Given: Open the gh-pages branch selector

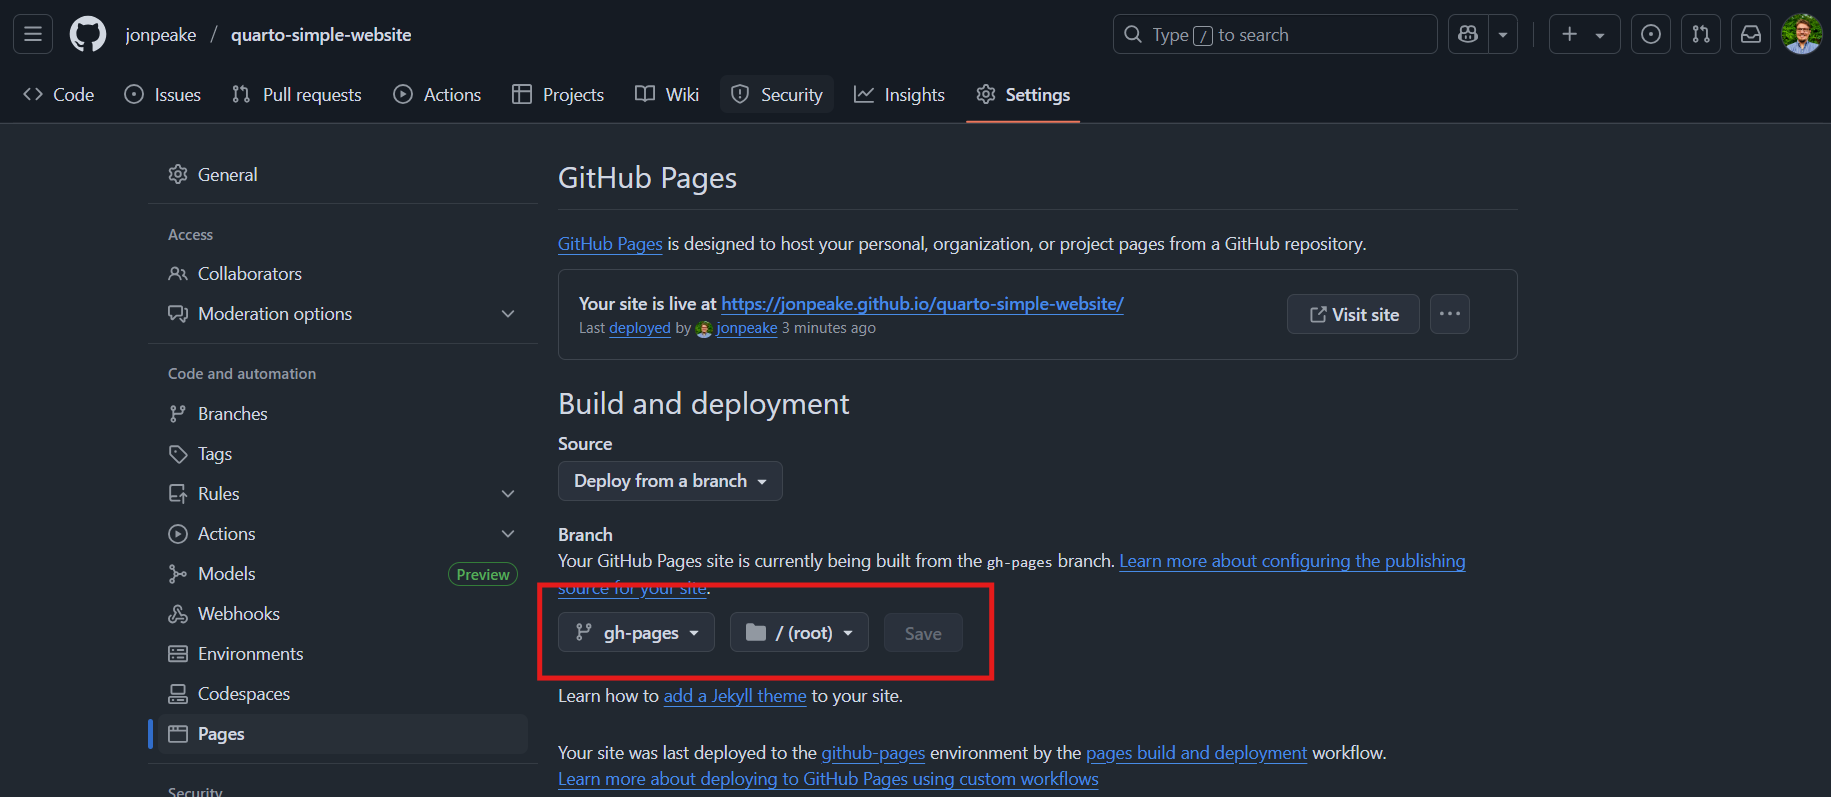Looking at the screenshot, I should 636,633.
